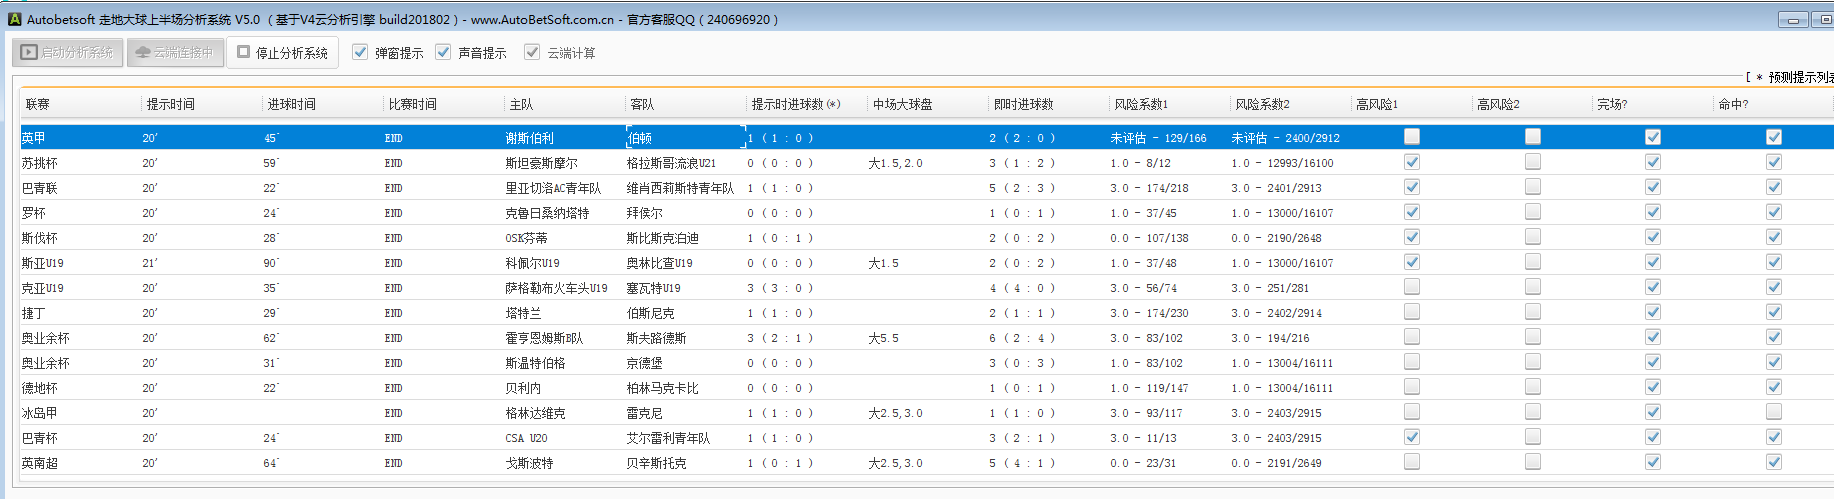
Task: Click the 云端连接中 cloud button
Action: [x=175, y=52]
